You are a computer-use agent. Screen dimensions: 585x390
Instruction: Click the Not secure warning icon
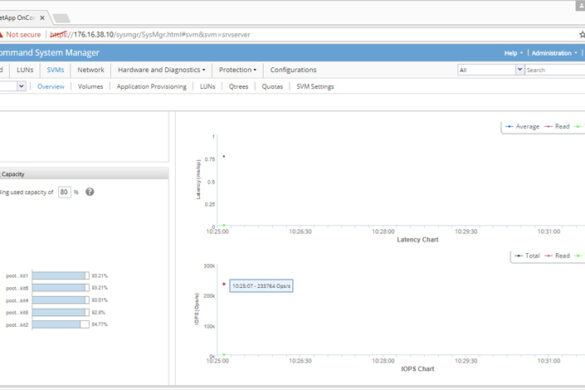1,34
